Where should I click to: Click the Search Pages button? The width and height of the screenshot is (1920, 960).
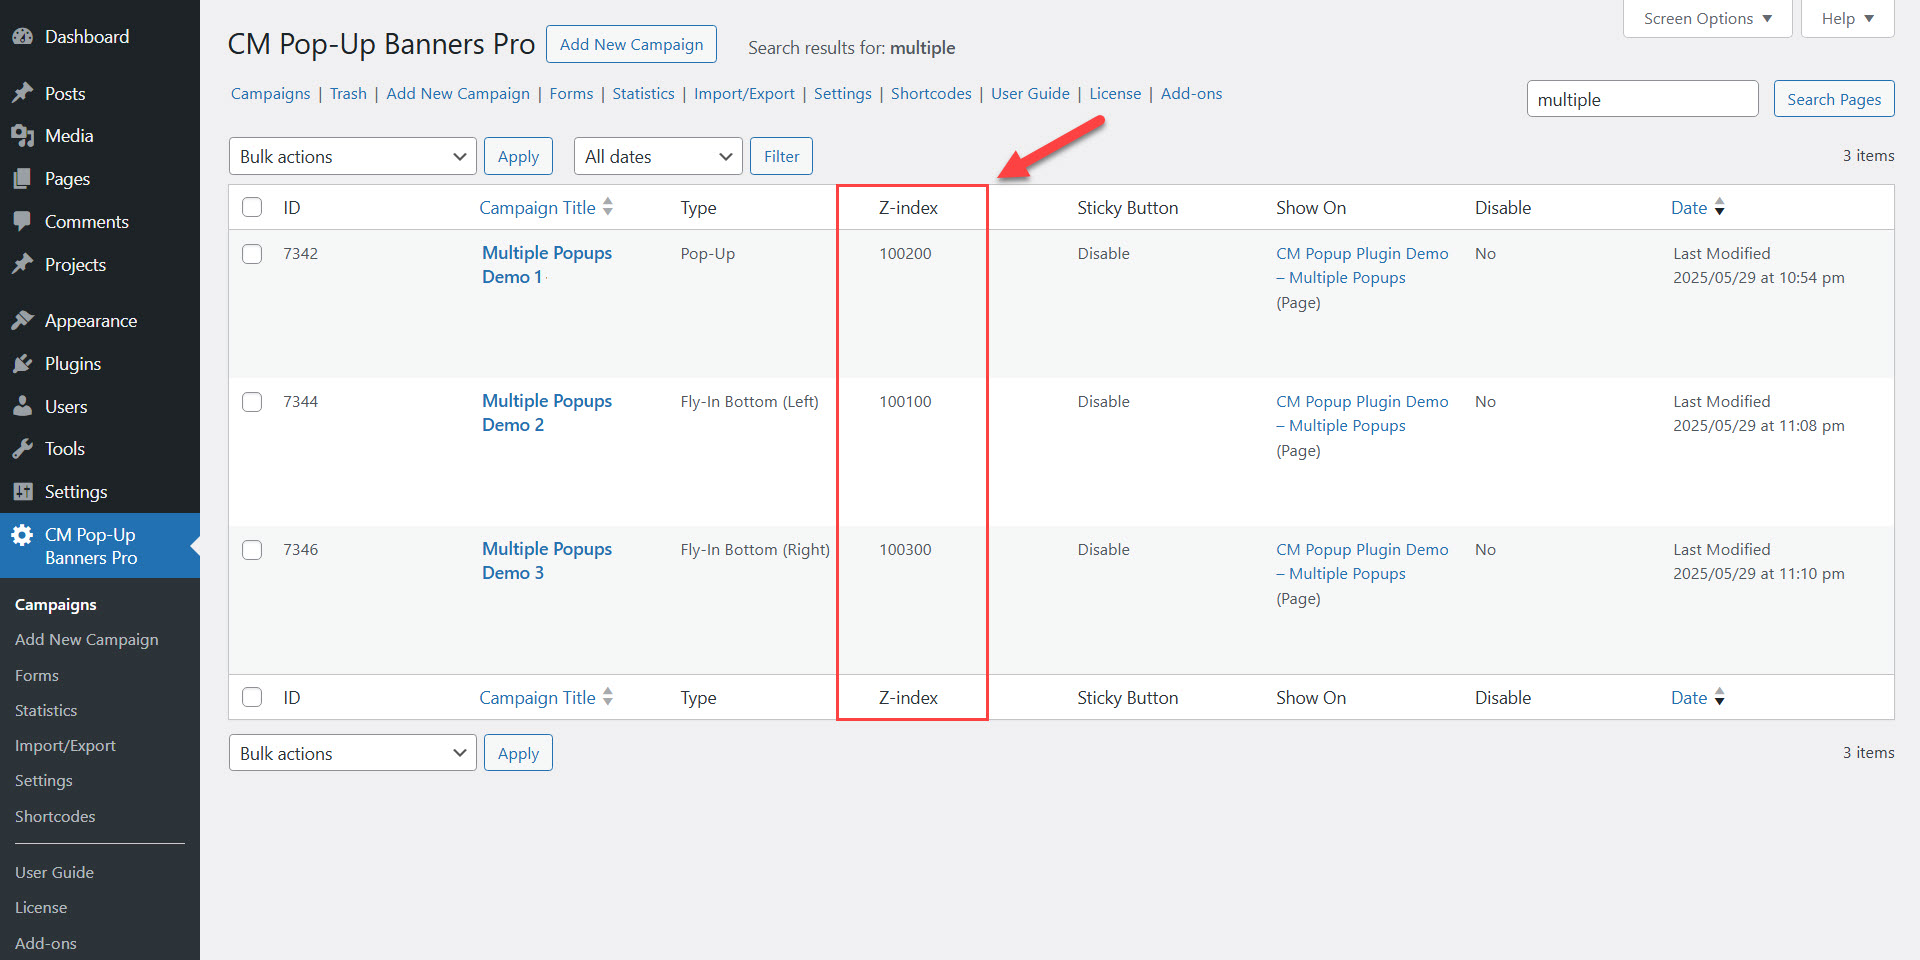[x=1834, y=99]
